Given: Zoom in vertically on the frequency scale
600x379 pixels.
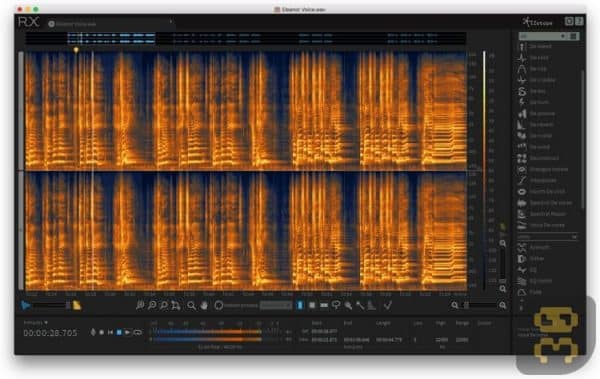Looking at the screenshot, I should coord(503,243).
